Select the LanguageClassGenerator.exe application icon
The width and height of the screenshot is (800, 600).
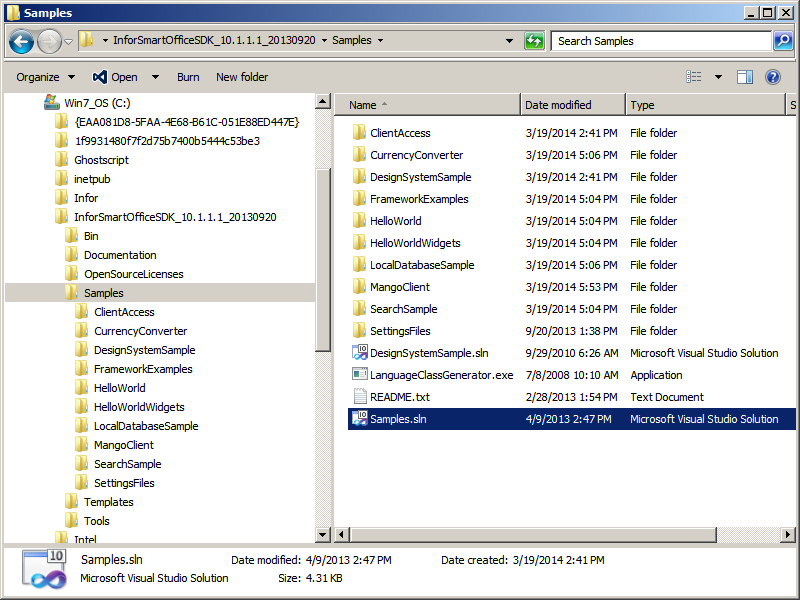360,375
